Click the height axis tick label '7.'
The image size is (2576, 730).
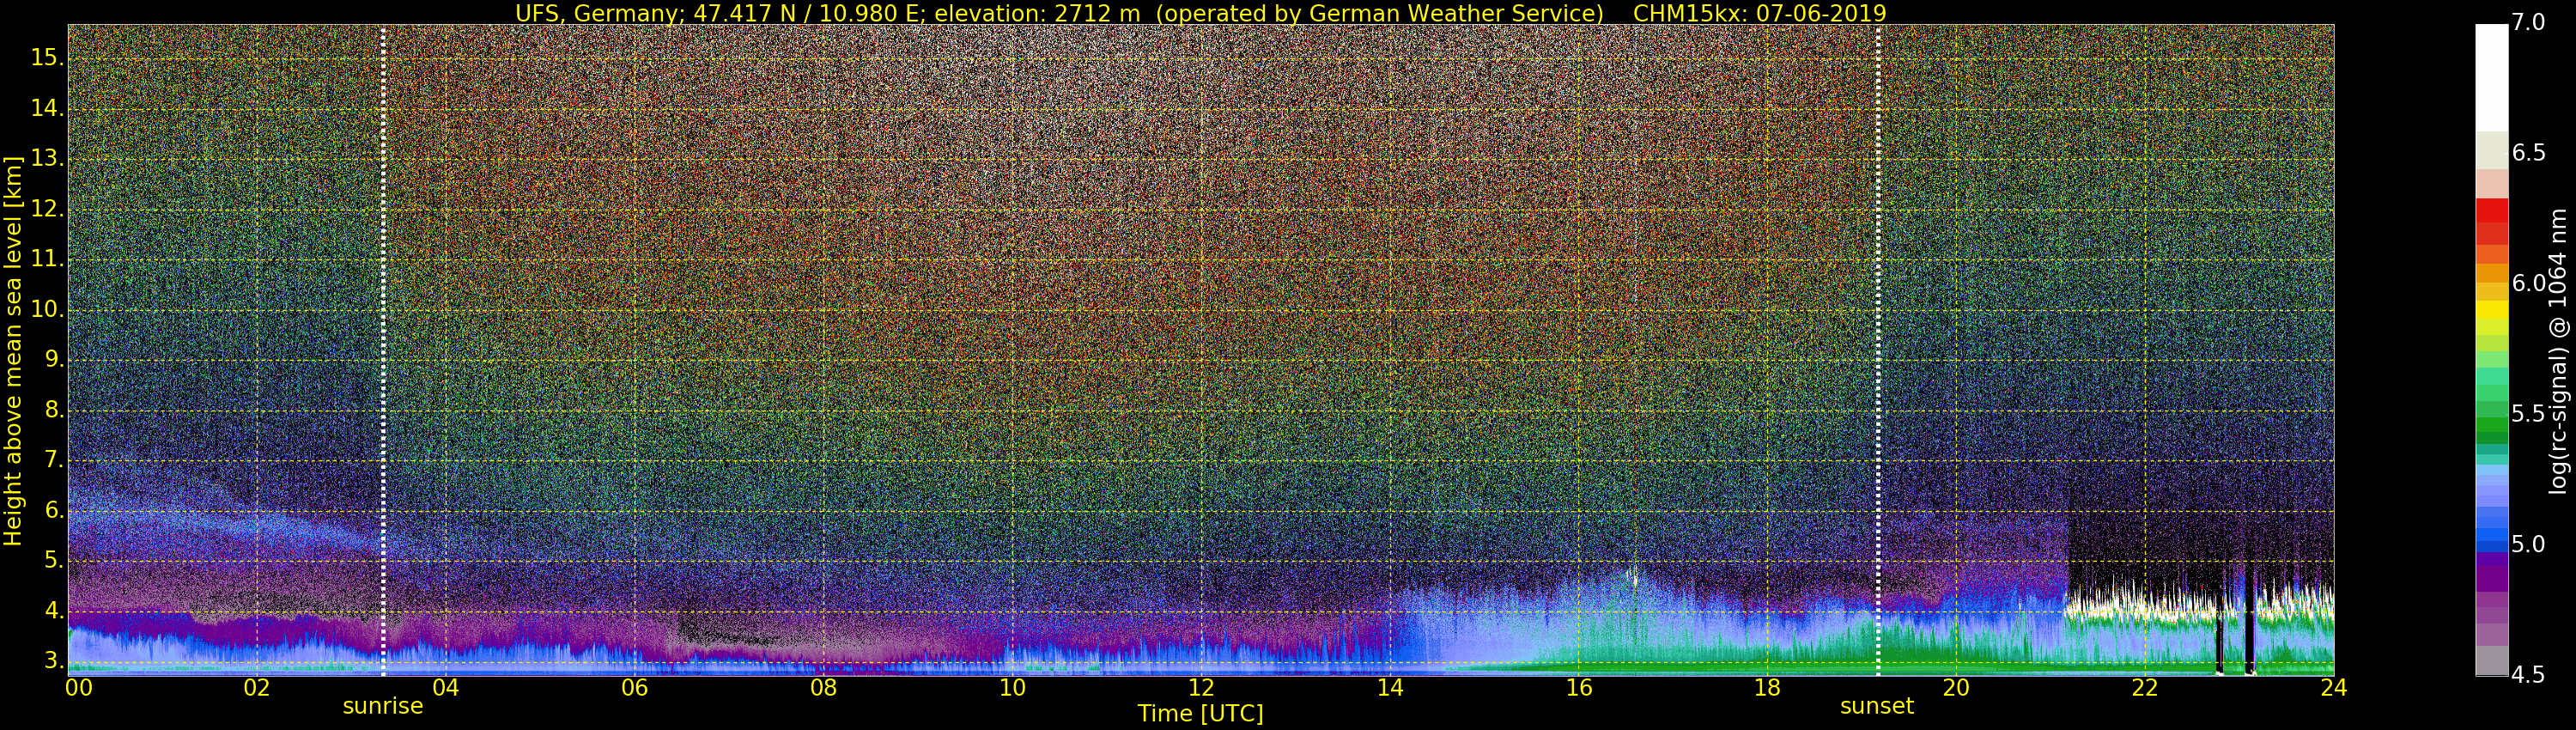(52, 460)
